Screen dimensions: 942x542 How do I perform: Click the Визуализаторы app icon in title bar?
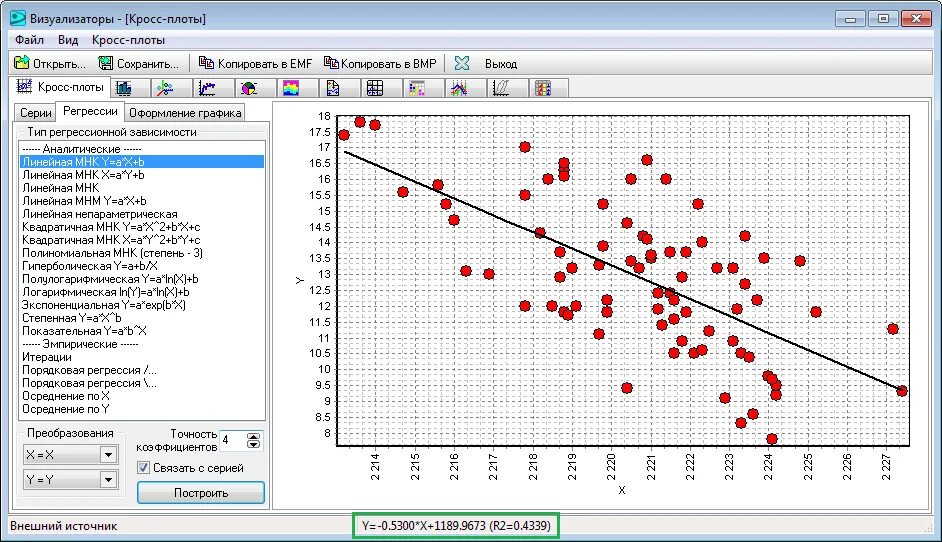point(17,18)
